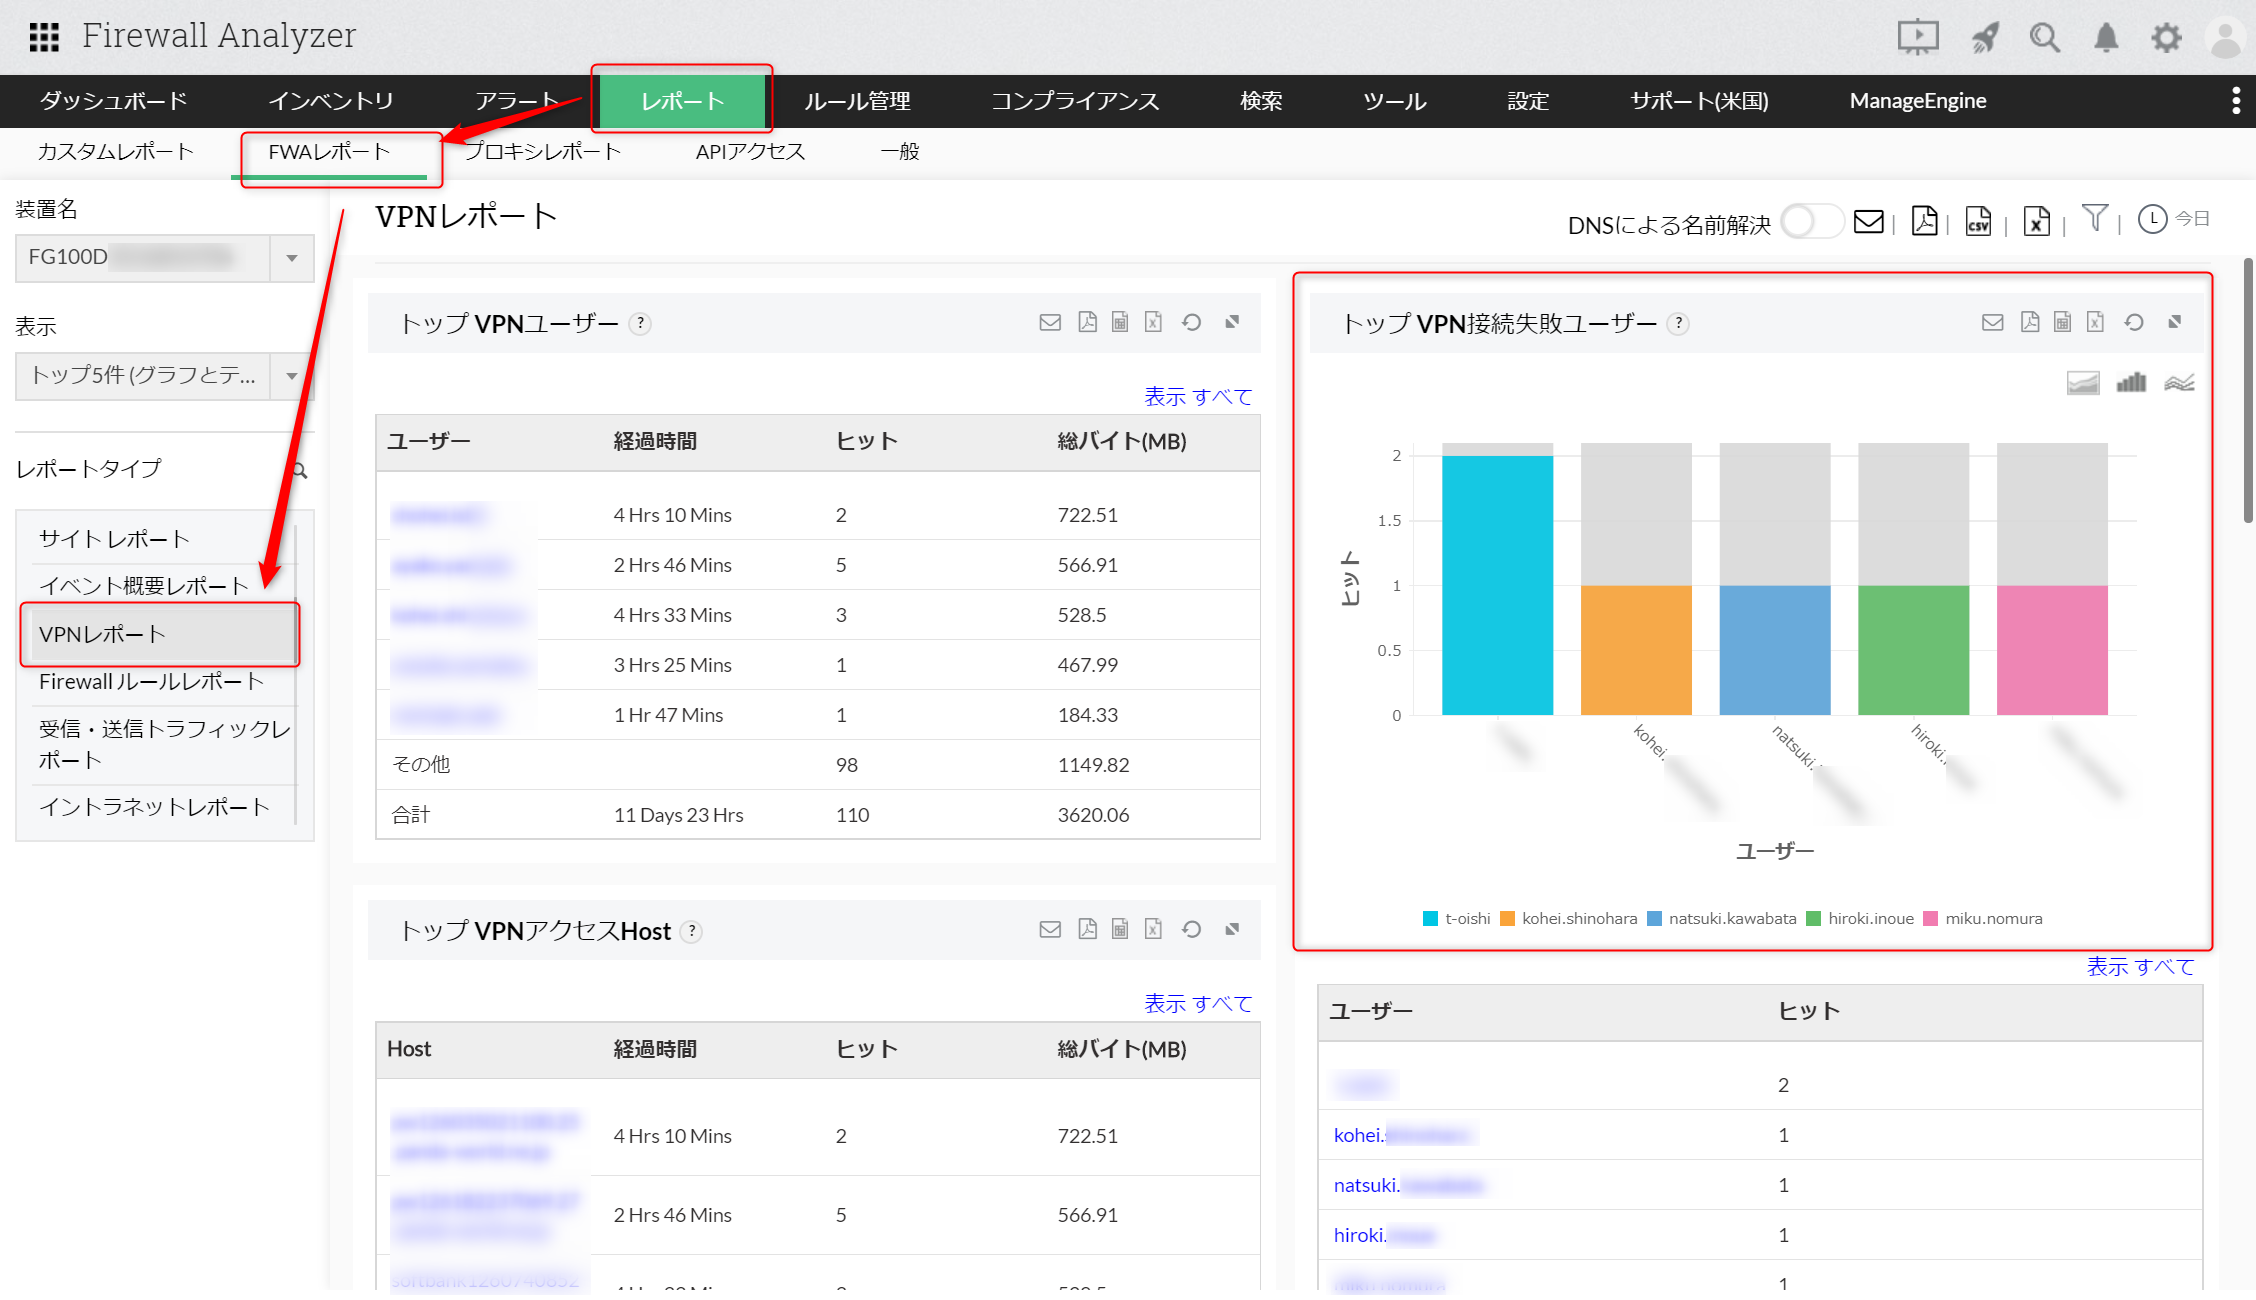The width and height of the screenshot is (2256, 1300).
Task: Click the alarm bell notification icon
Action: [2106, 38]
